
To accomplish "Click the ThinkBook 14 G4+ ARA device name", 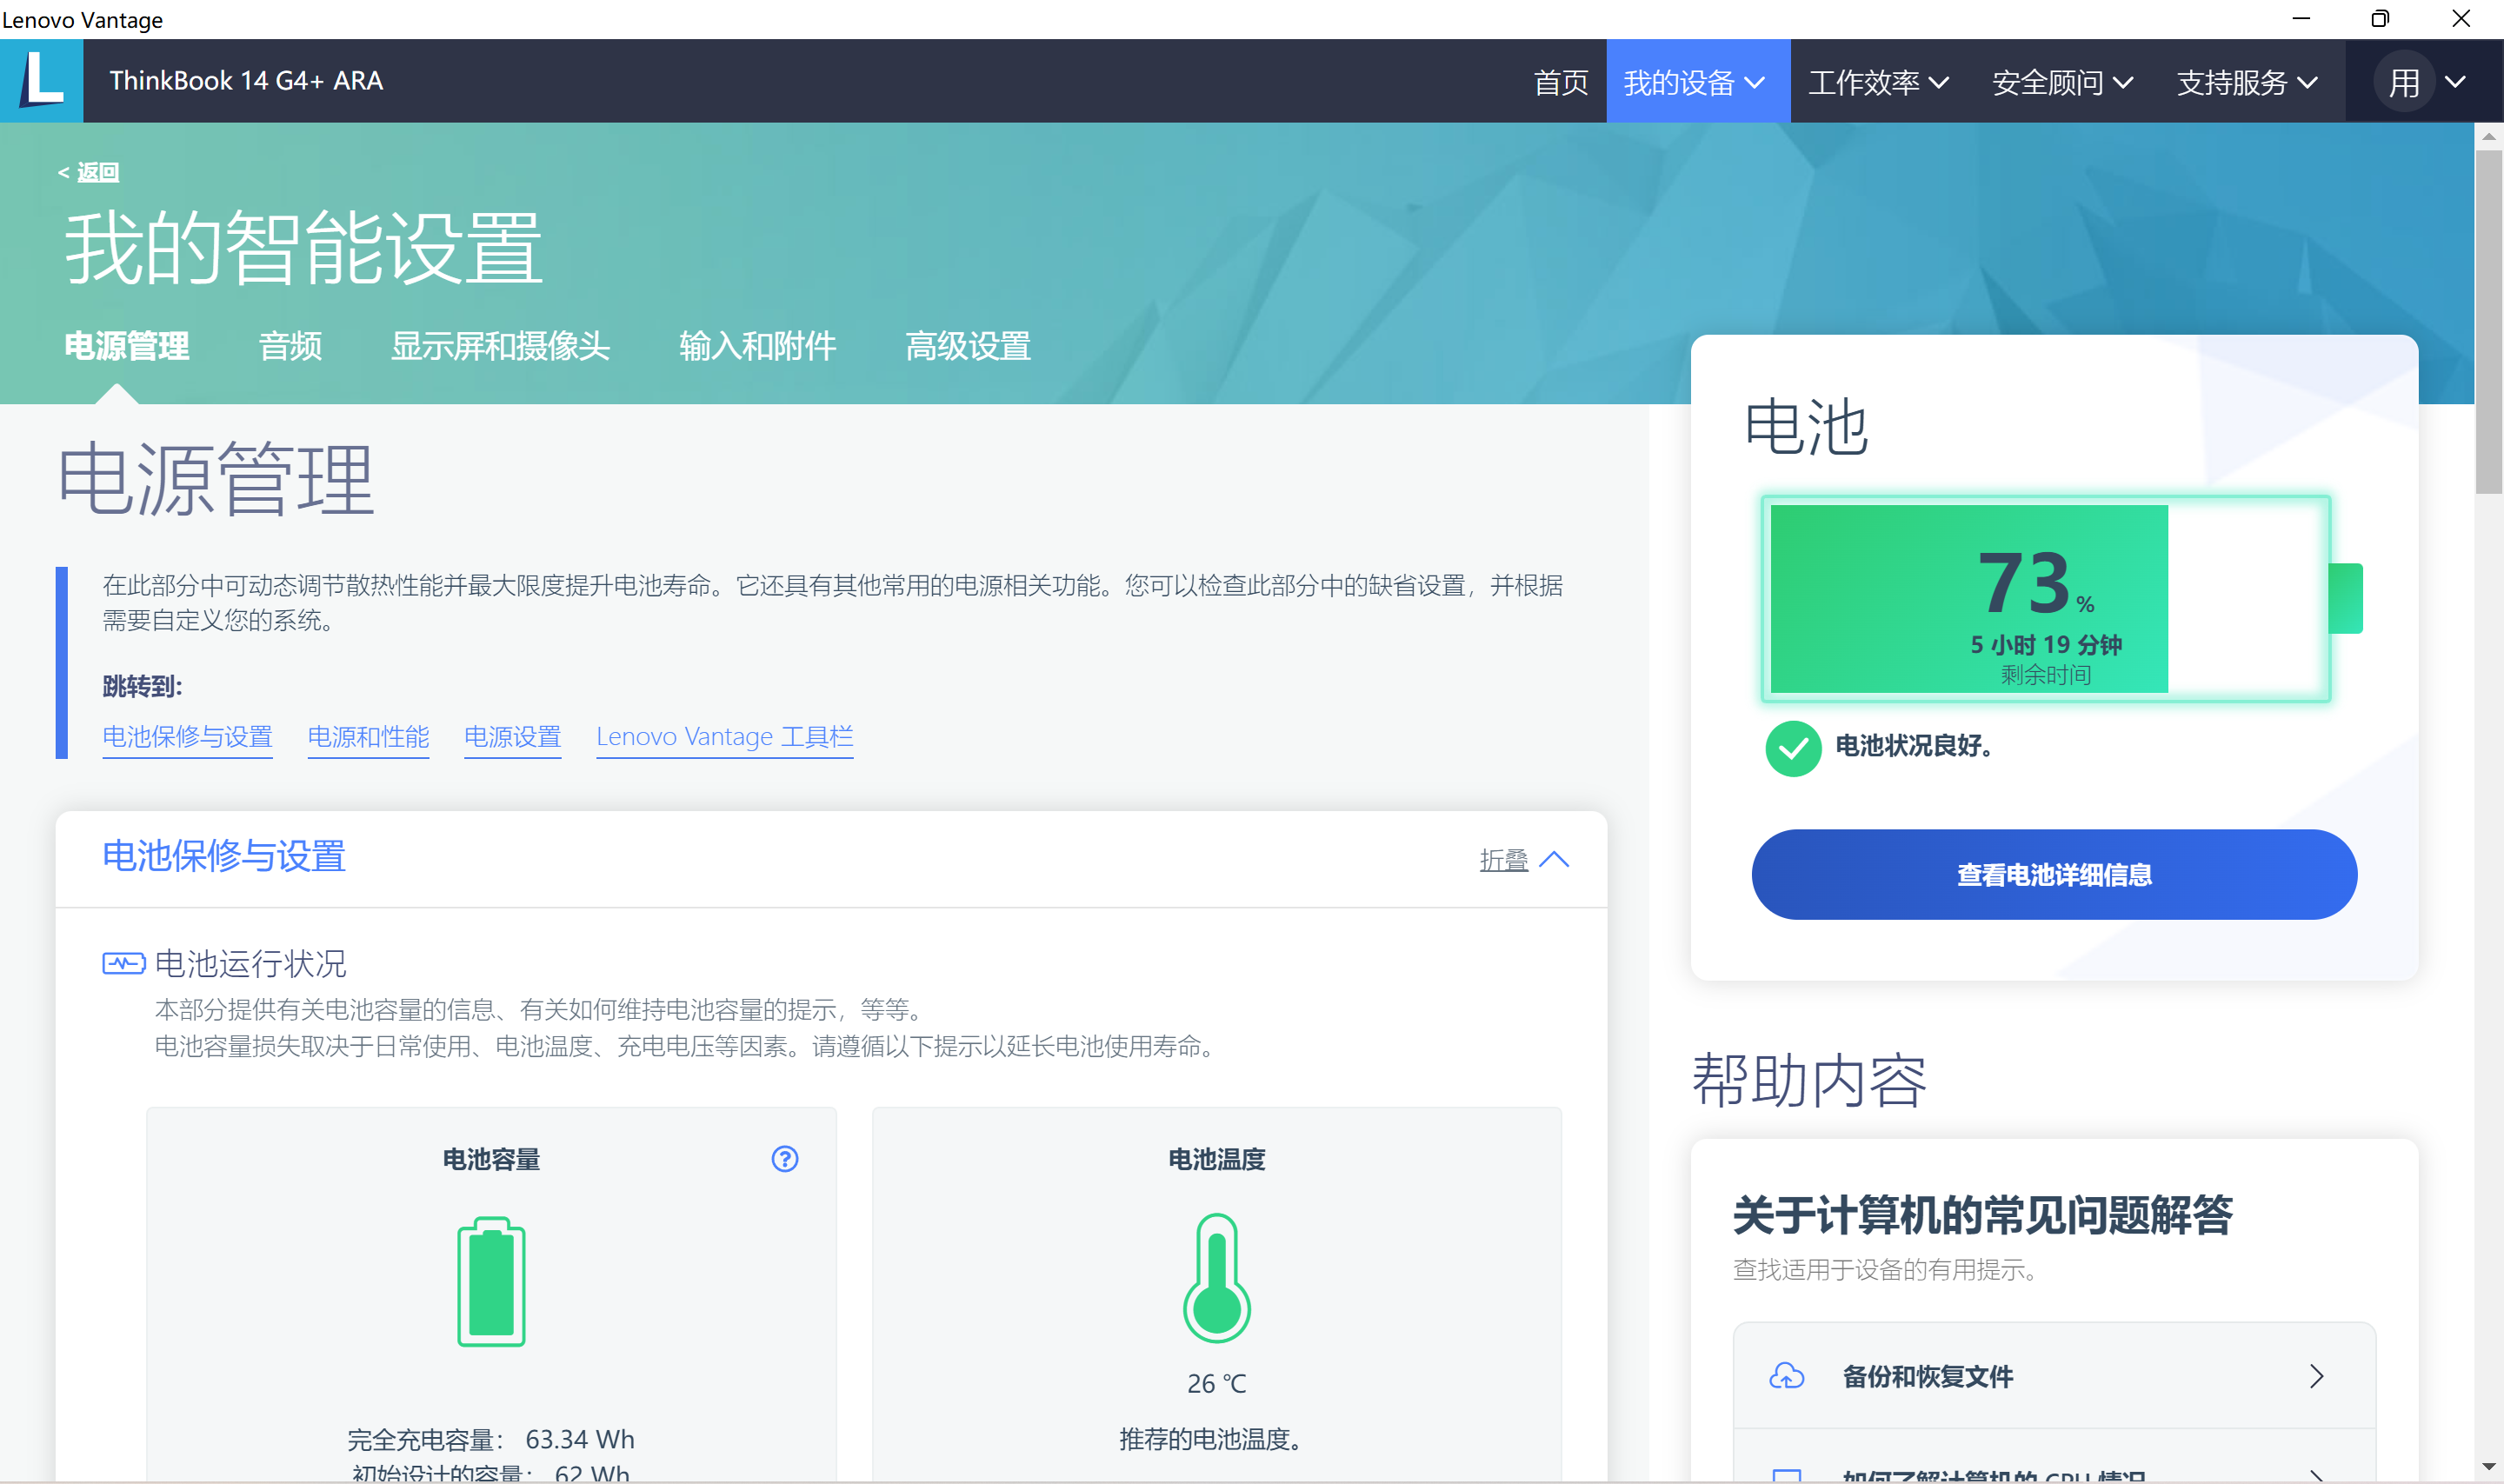I will click(246, 81).
